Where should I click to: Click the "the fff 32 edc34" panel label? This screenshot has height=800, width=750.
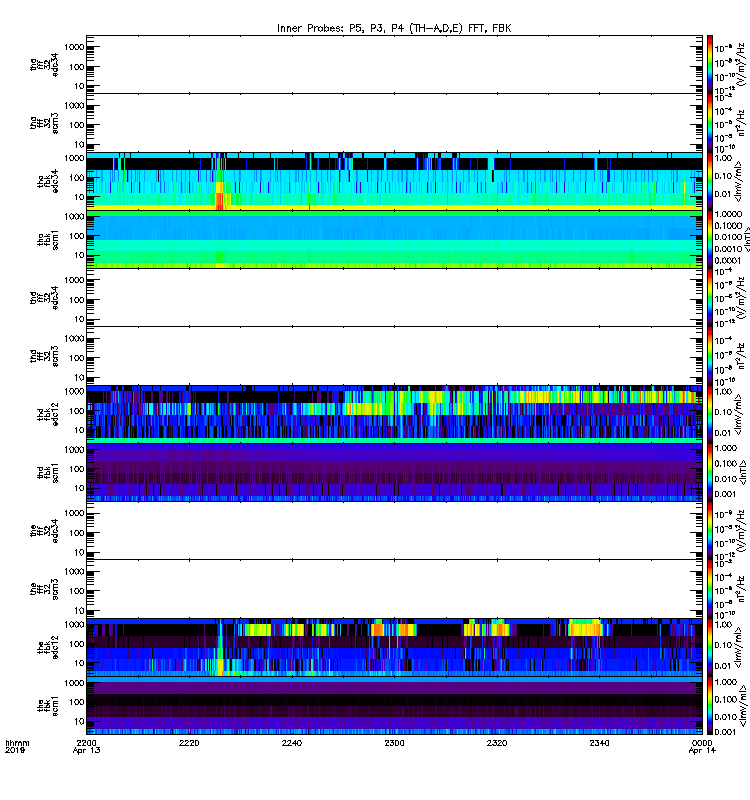(x=44, y=531)
